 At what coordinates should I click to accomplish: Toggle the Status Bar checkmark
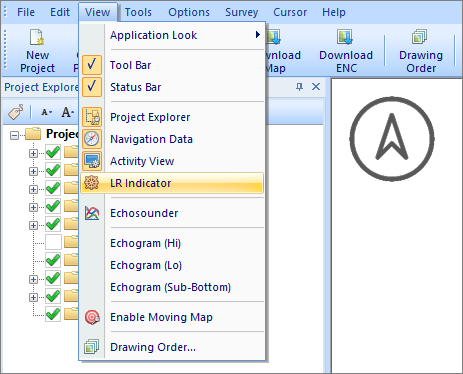click(x=92, y=87)
